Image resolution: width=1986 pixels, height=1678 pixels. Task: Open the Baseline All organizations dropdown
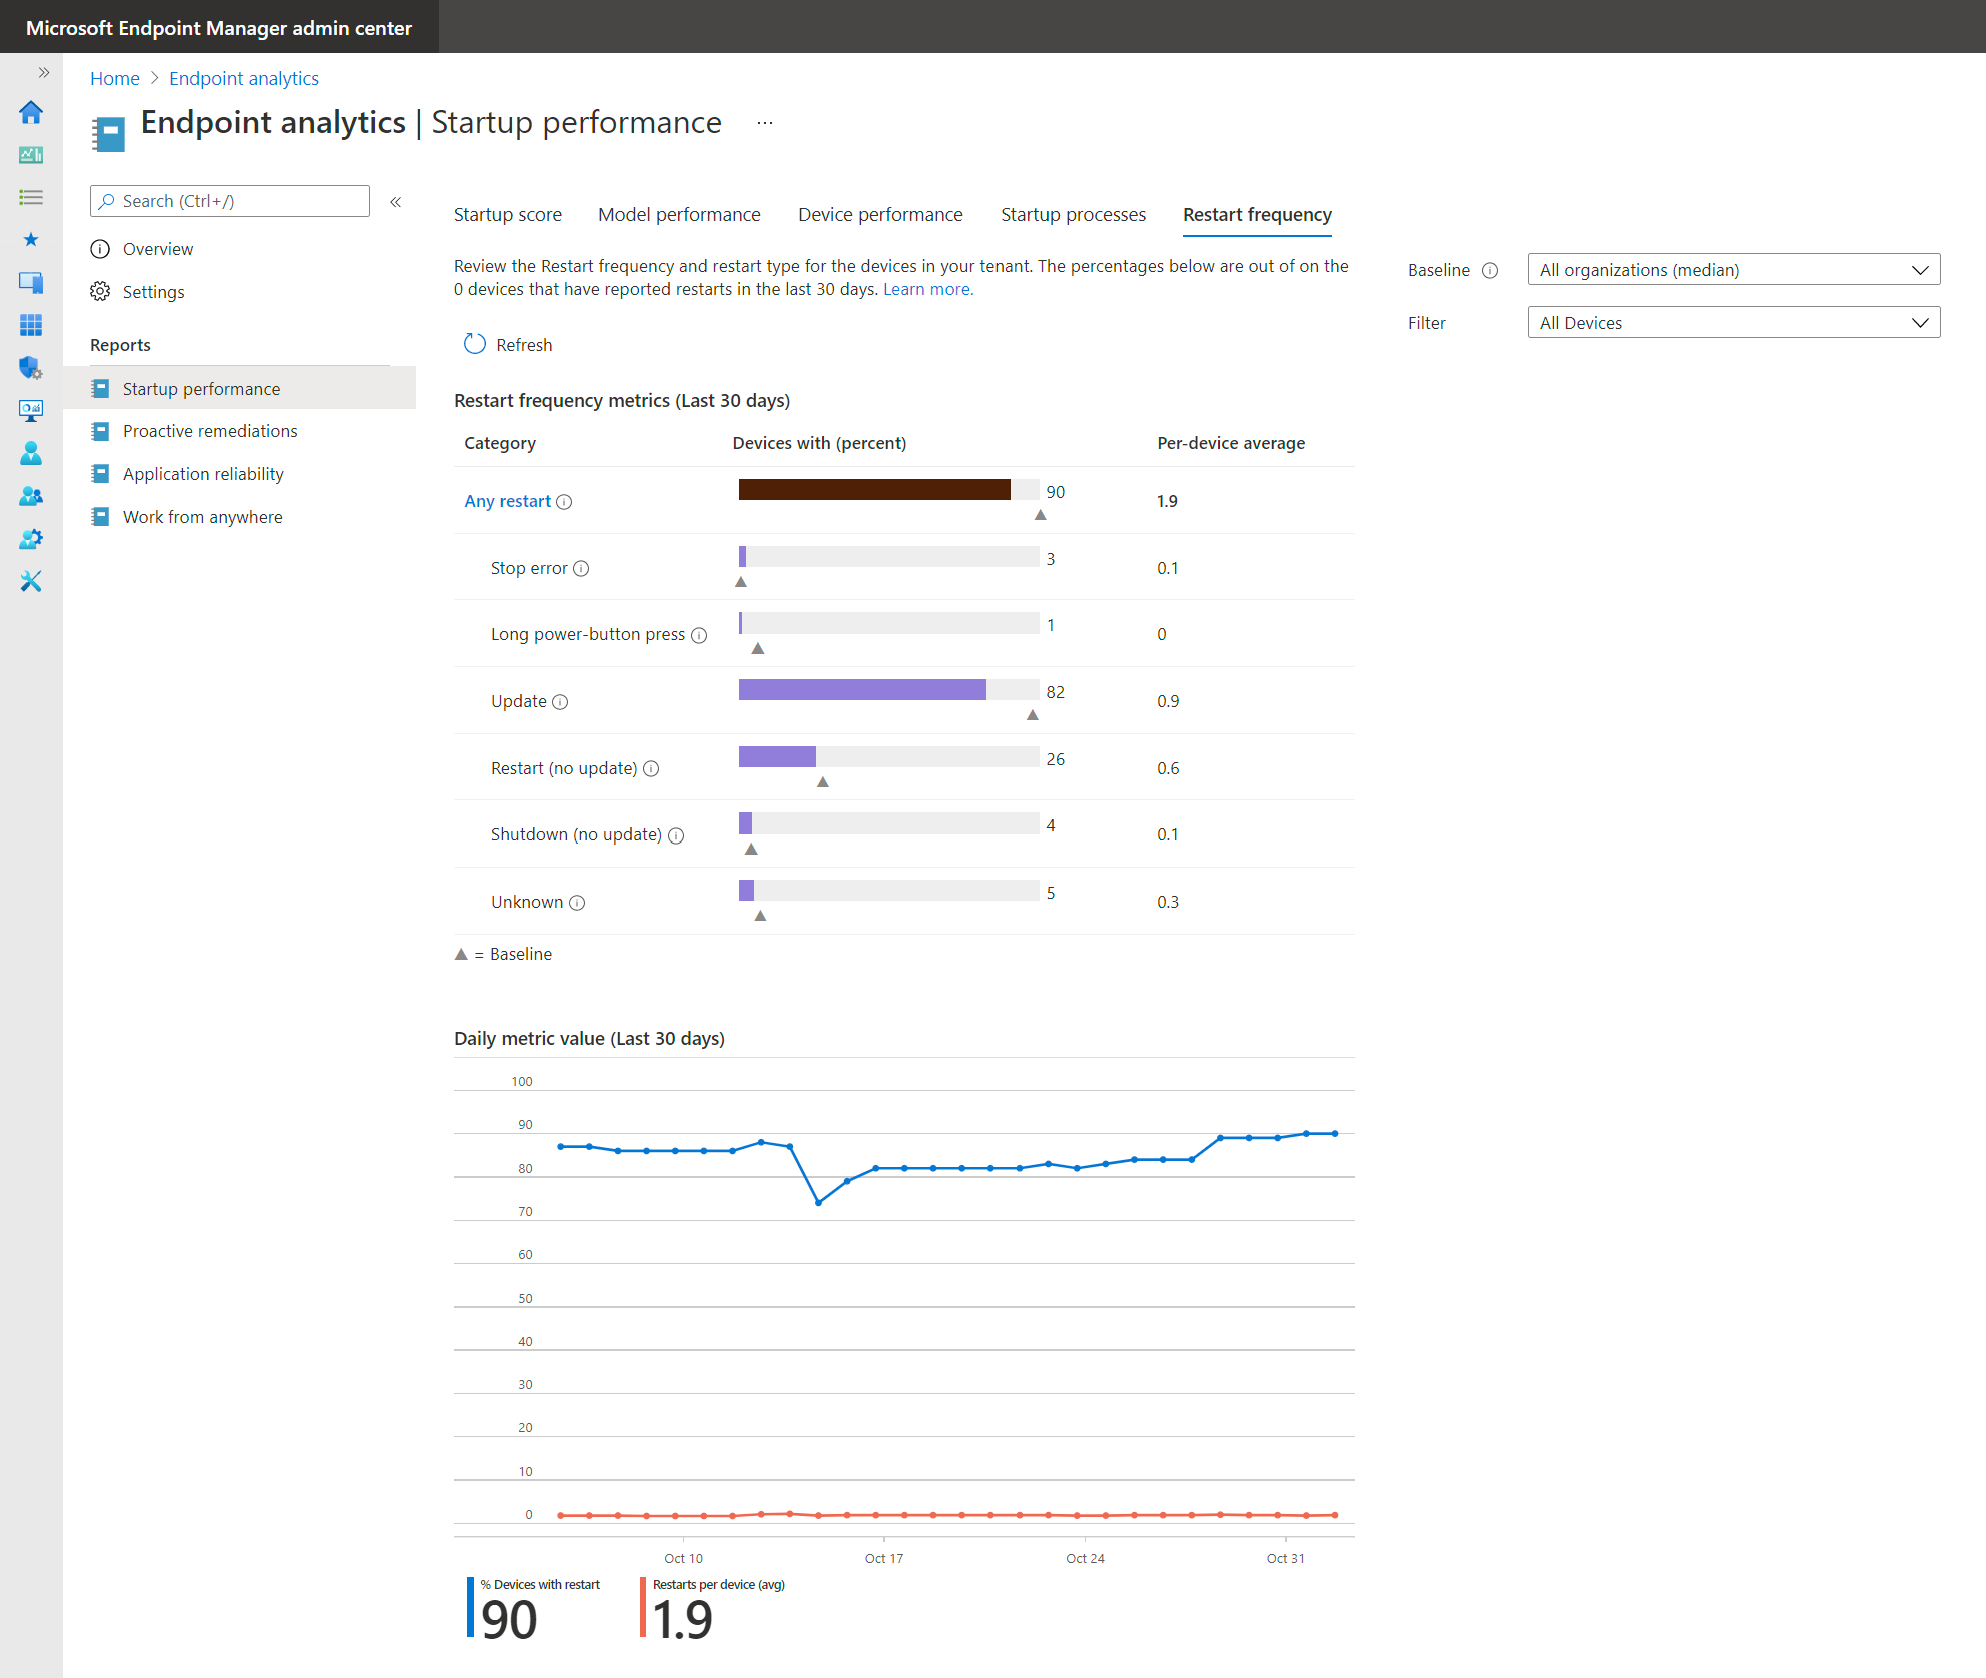pyautogui.click(x=1733, y=270)
